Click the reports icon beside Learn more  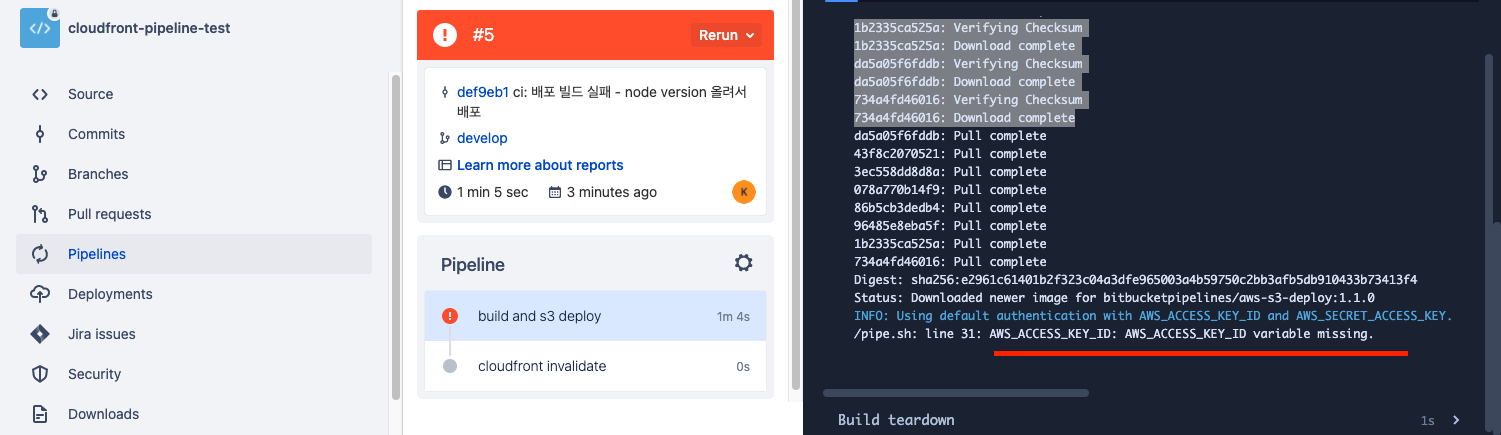(x=445, y=165)
